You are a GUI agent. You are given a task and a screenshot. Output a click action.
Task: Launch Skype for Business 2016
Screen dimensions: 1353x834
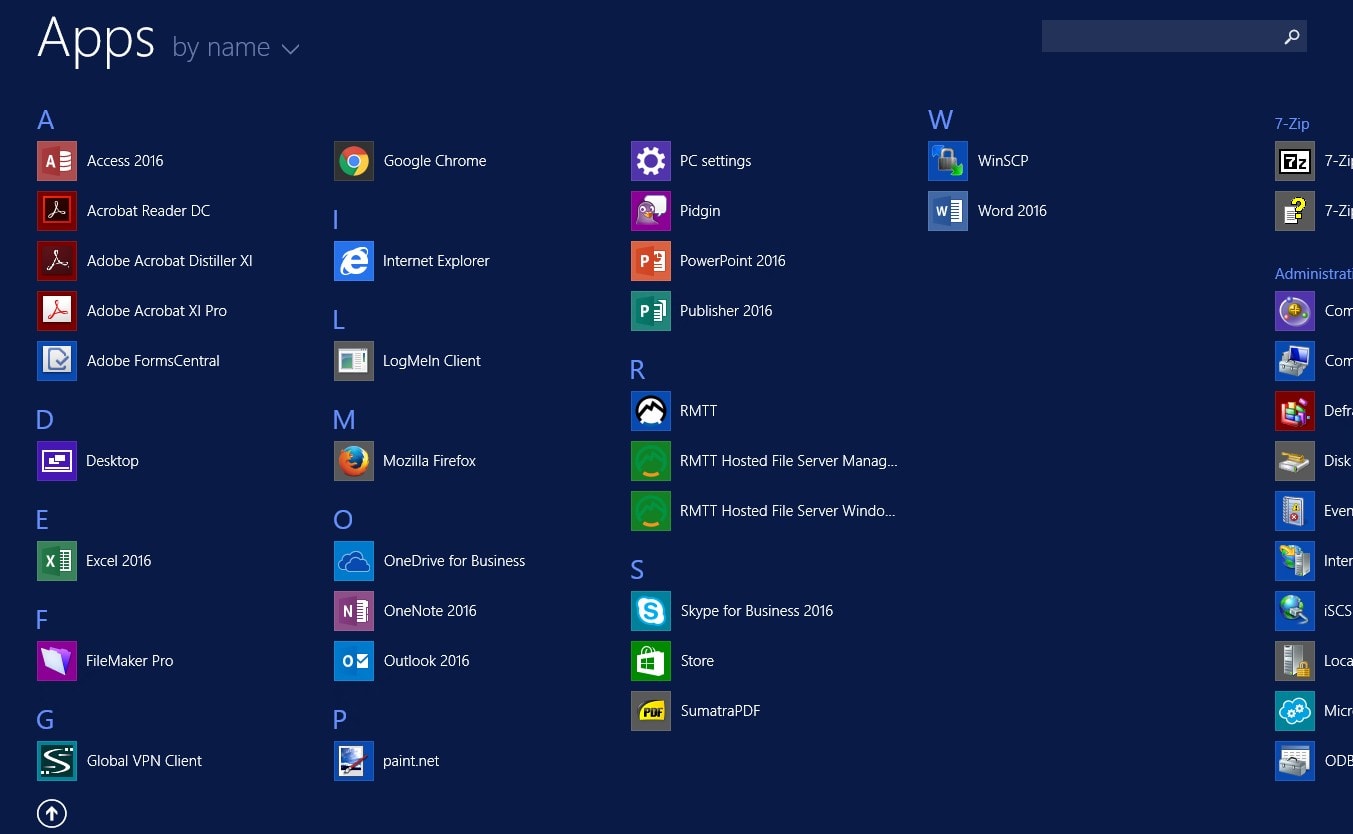click(732, 611)
